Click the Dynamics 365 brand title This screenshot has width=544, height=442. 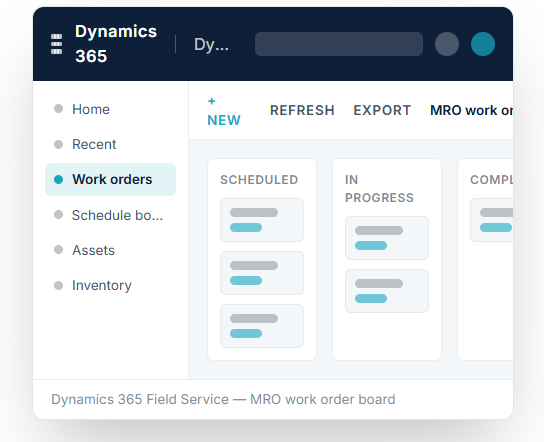point(116,44)
